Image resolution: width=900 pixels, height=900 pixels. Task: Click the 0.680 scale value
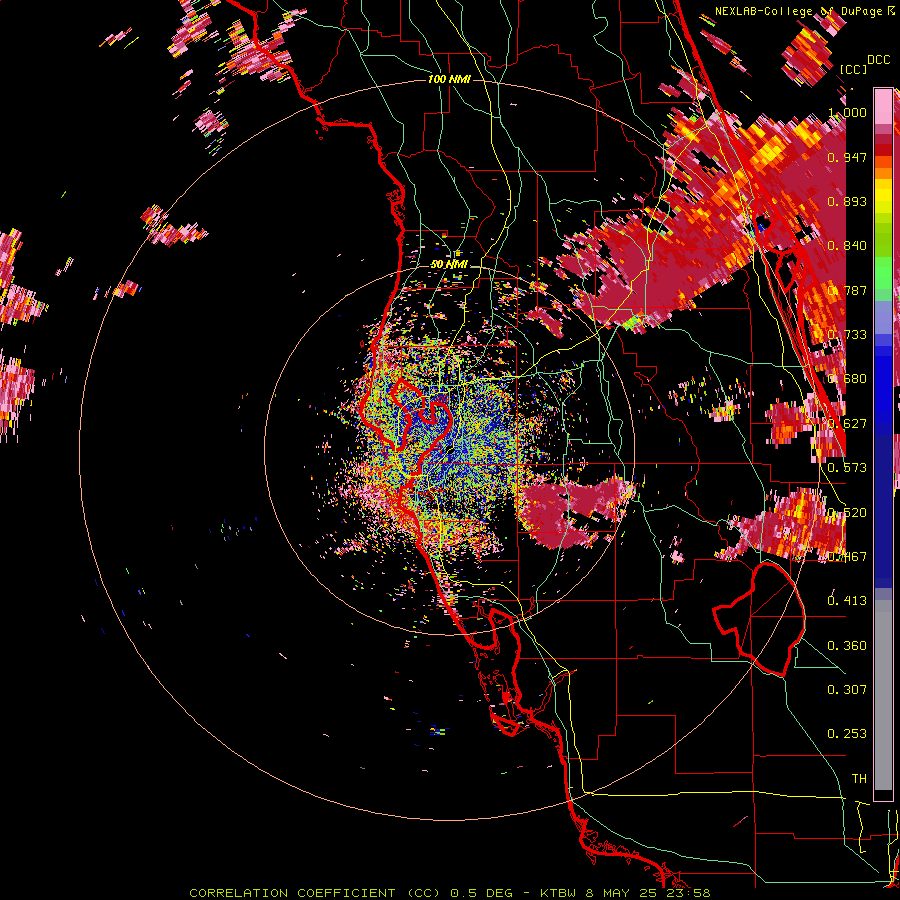coord(847,378)
